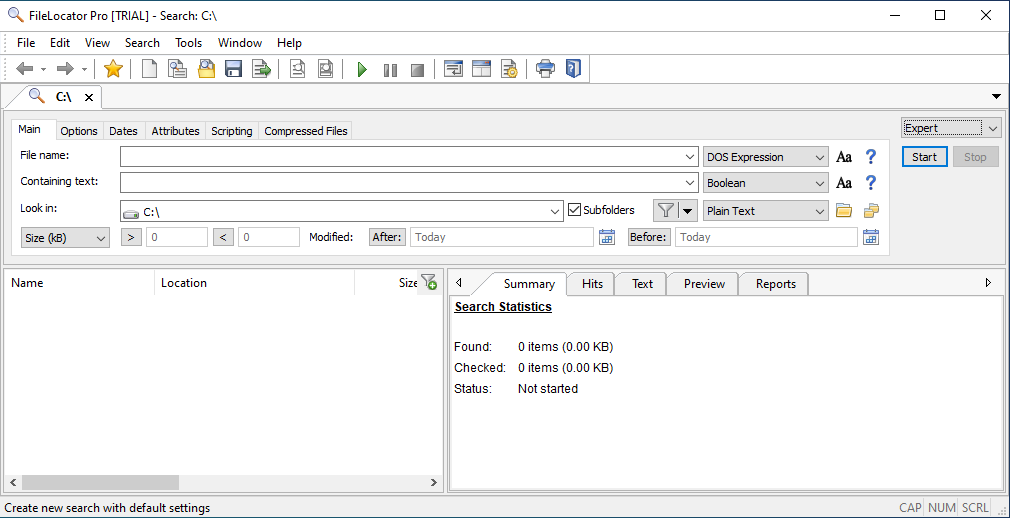Save search with floppy disk icon
Screen dimensions: 1010x518
(233, 69)
